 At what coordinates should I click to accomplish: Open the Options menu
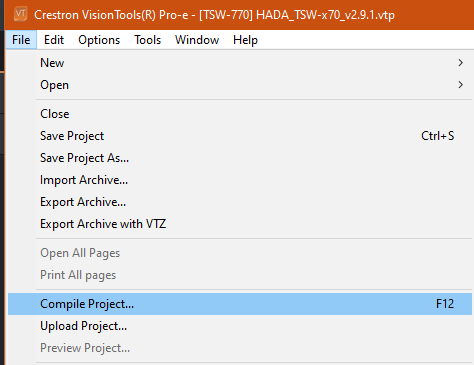(x=99, y=40)
